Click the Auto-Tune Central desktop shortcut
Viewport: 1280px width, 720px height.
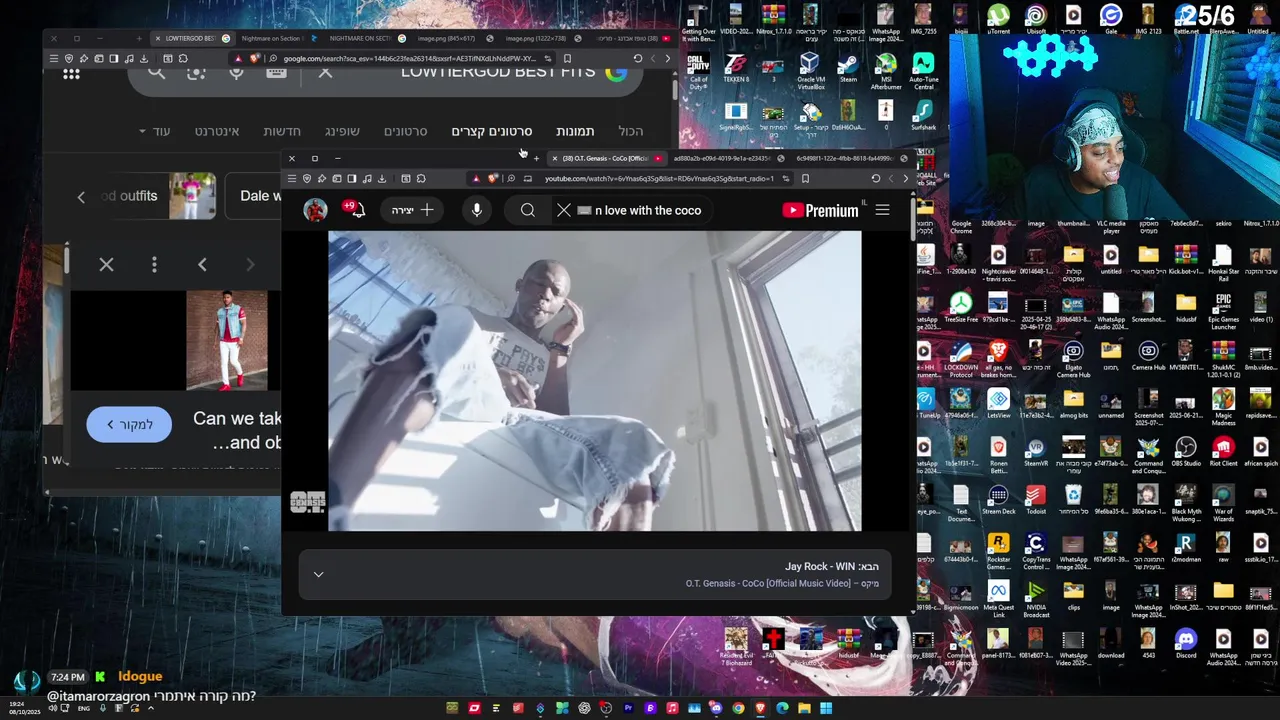(x=923, y=71)
